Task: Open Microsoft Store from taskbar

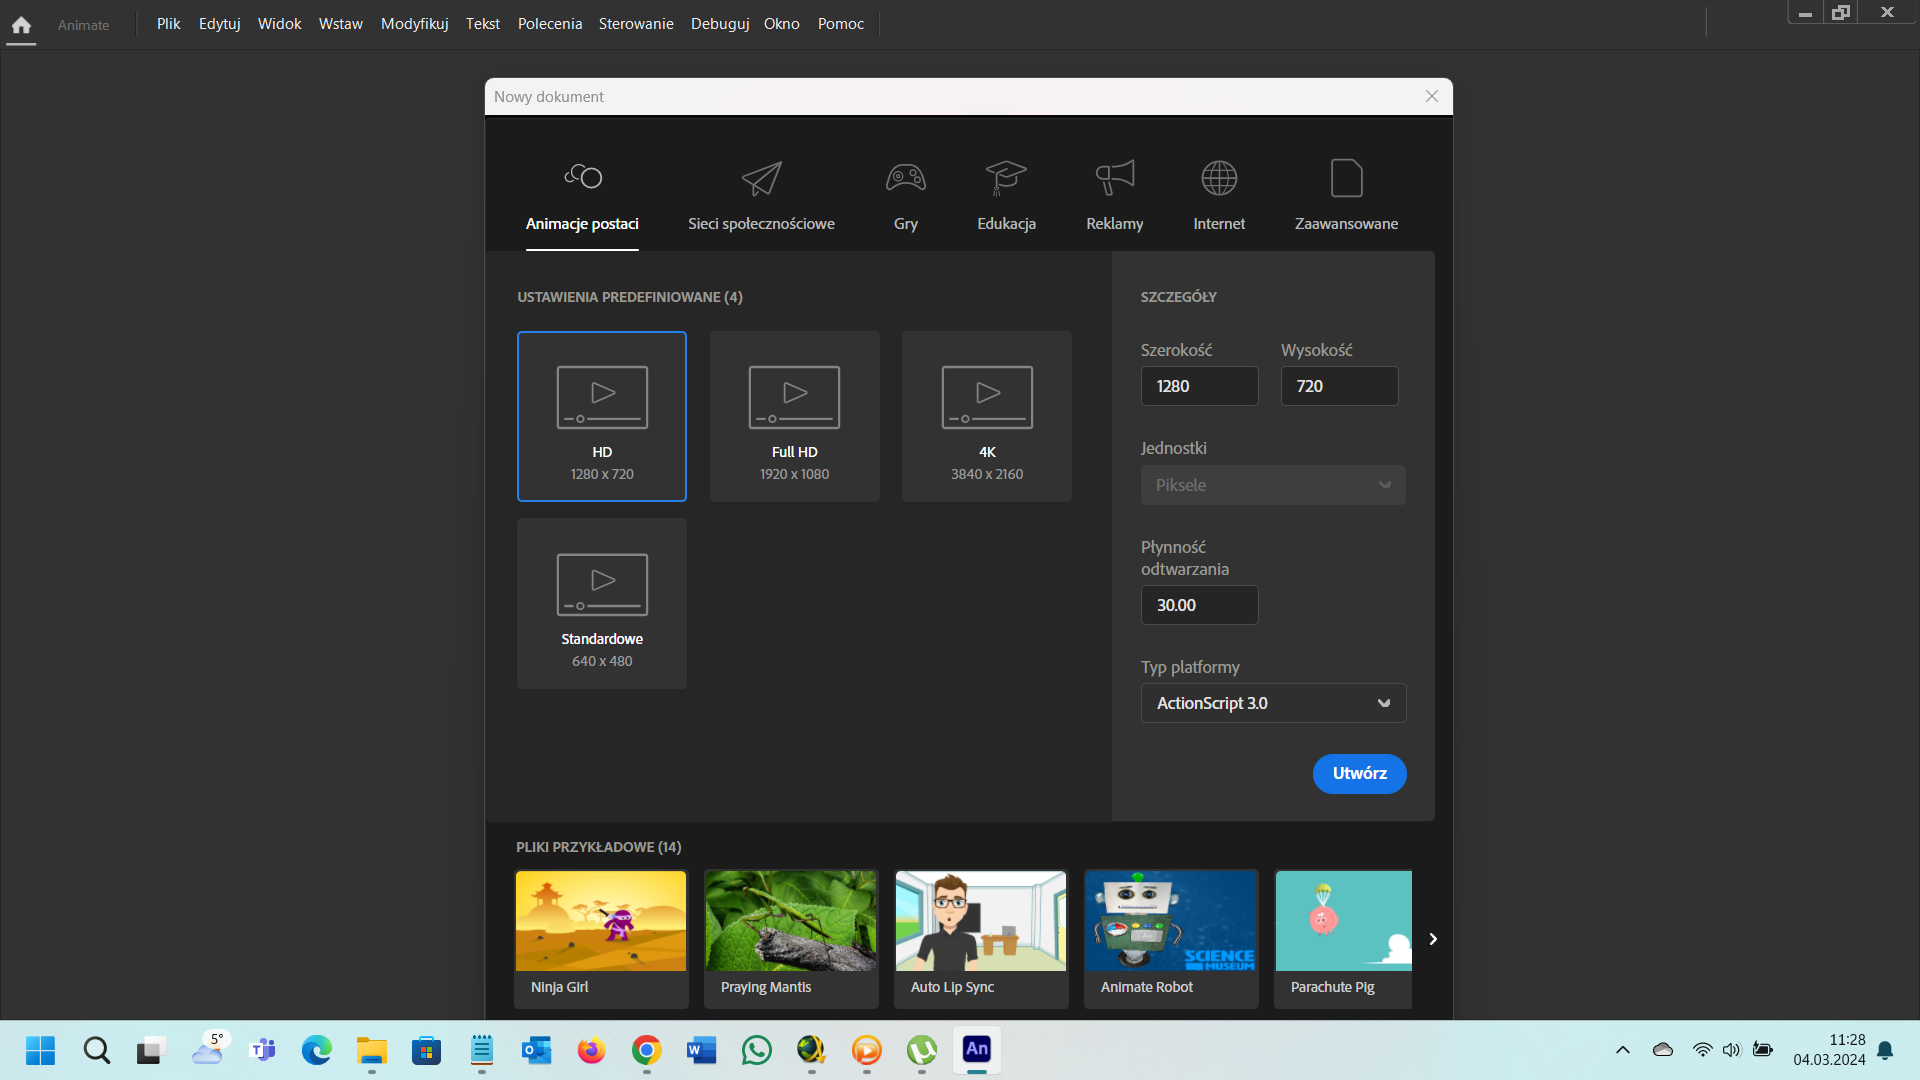Action: click(x=426, y=1050)
